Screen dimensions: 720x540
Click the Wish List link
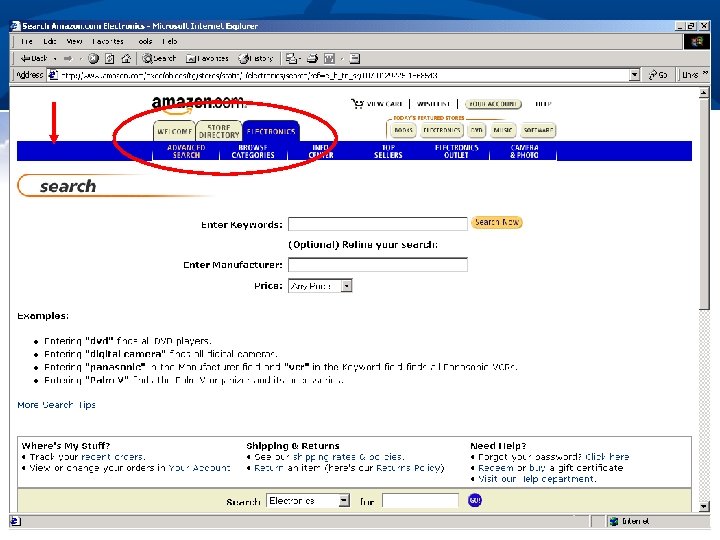(433, 104)
